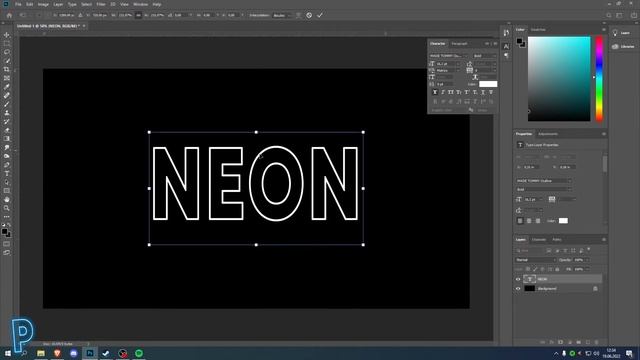This screenshot has height=360, width=640.
Task: Open the Image menu
Action: pyautogui.click(x=43, y=4)
